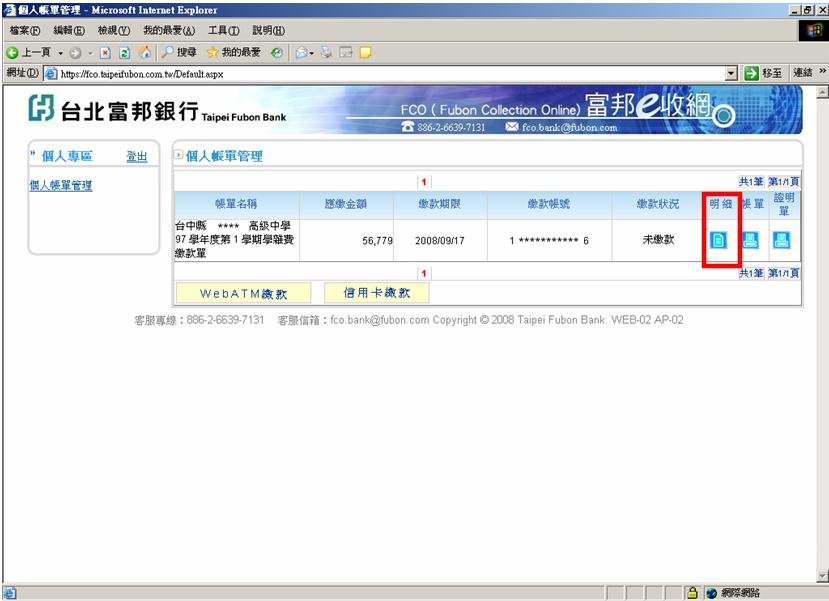Click the 信用卡繳款 button
Screen dimensions: 829x601
coord(376,293)
